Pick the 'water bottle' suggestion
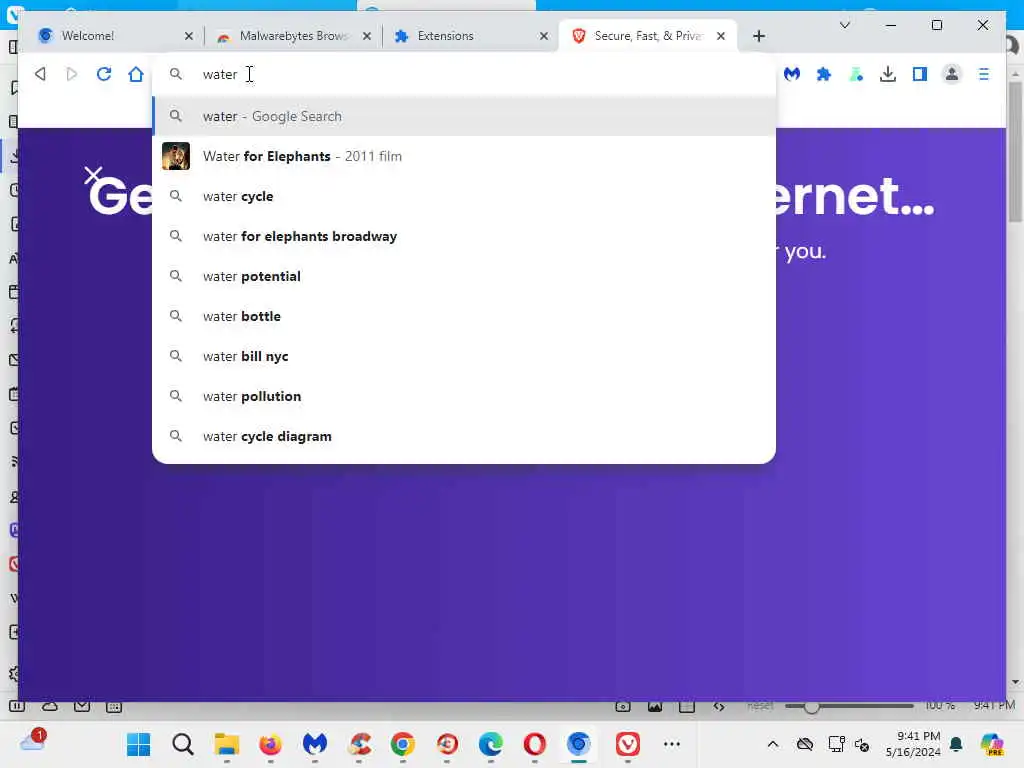 [464, 316]
